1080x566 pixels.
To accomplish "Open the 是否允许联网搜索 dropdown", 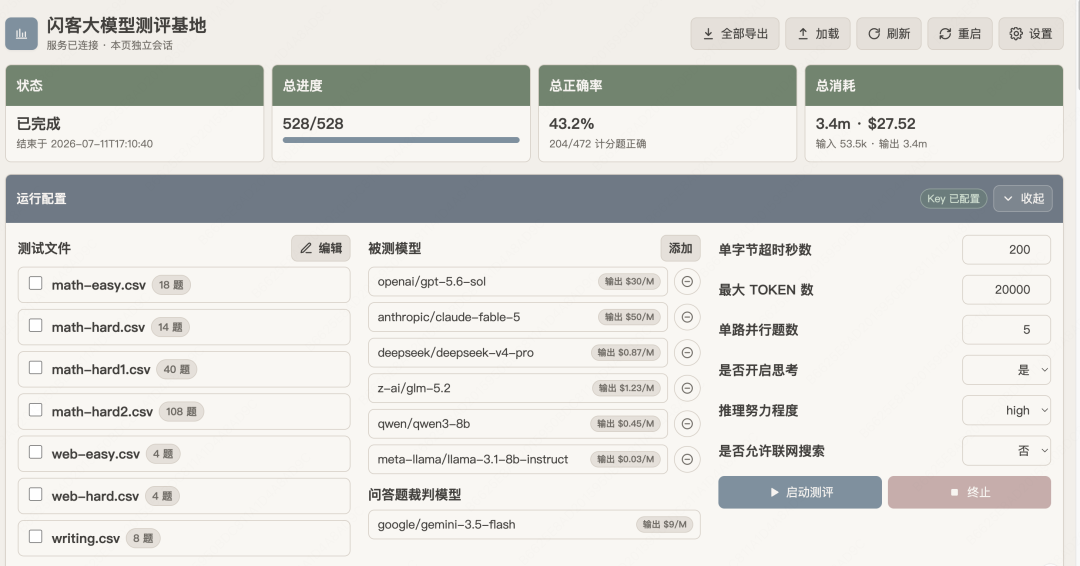I will tap(1006, 451).
